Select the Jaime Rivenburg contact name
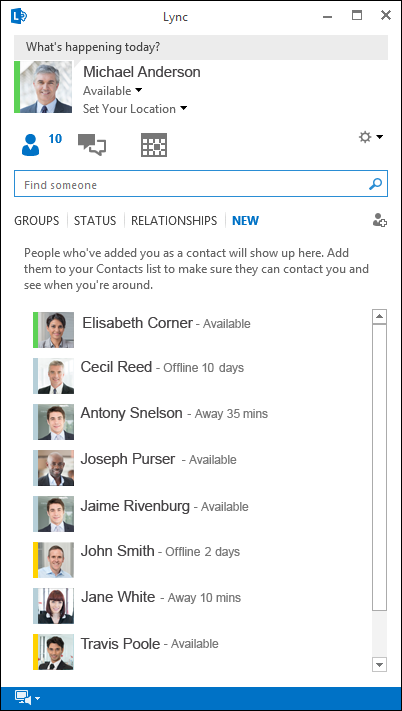Screen dimensions: 402x711 tap(135, 506)
